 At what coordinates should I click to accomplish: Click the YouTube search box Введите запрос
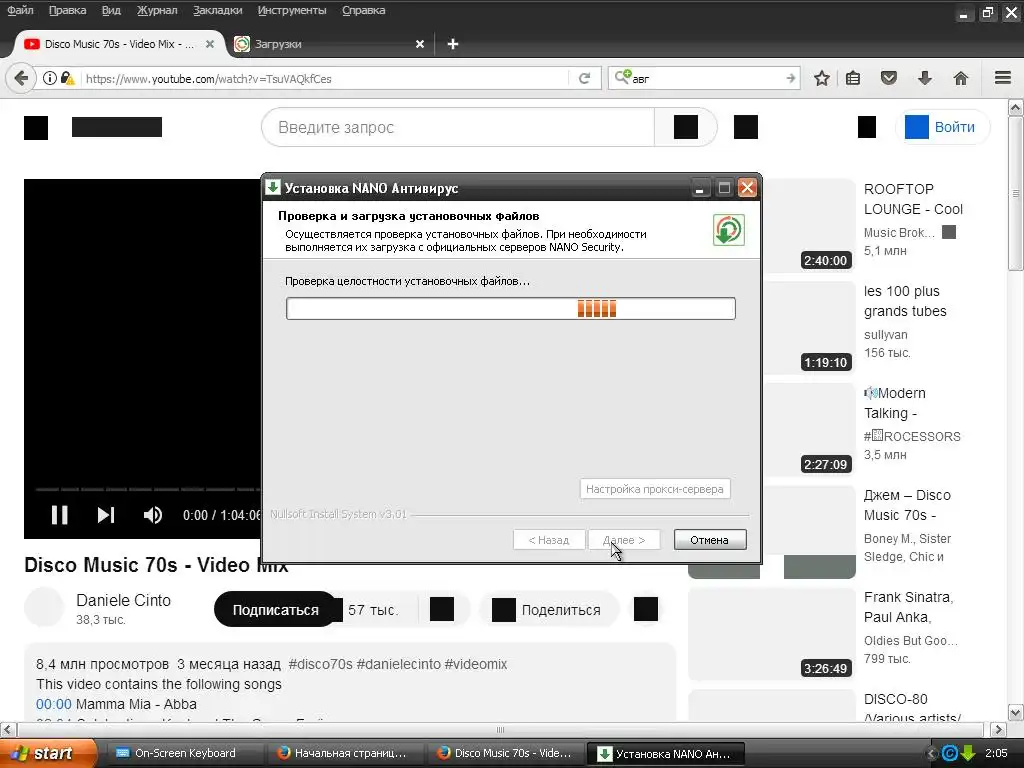coord(458,127)
